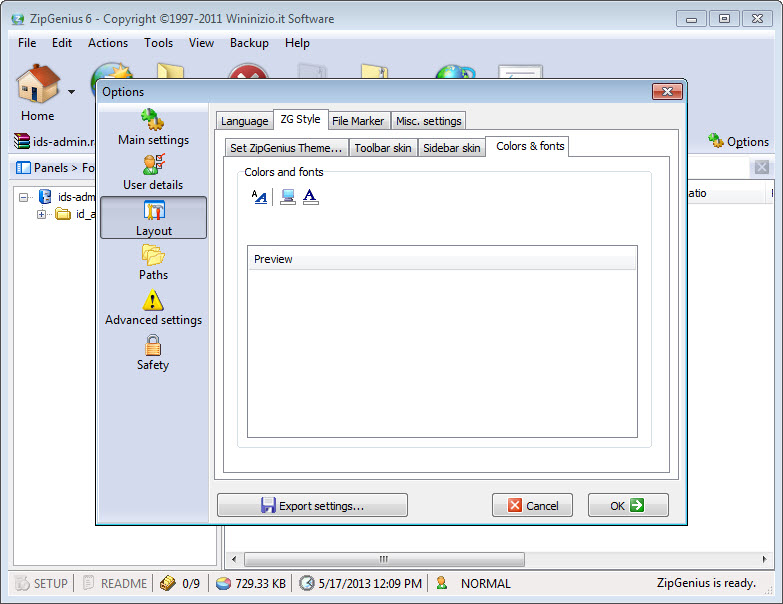Close the Options dialog with red X
Screen dimensions: 783x604
pos(667,91)
